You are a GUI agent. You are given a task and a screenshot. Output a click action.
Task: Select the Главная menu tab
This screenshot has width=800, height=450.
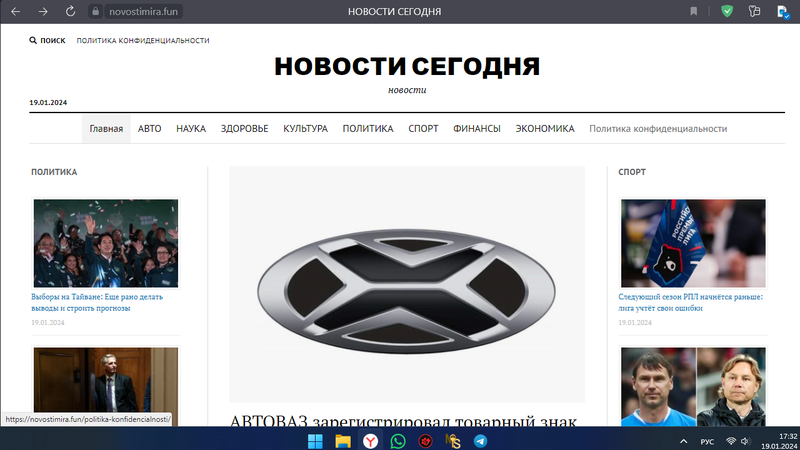coord(106,129)
